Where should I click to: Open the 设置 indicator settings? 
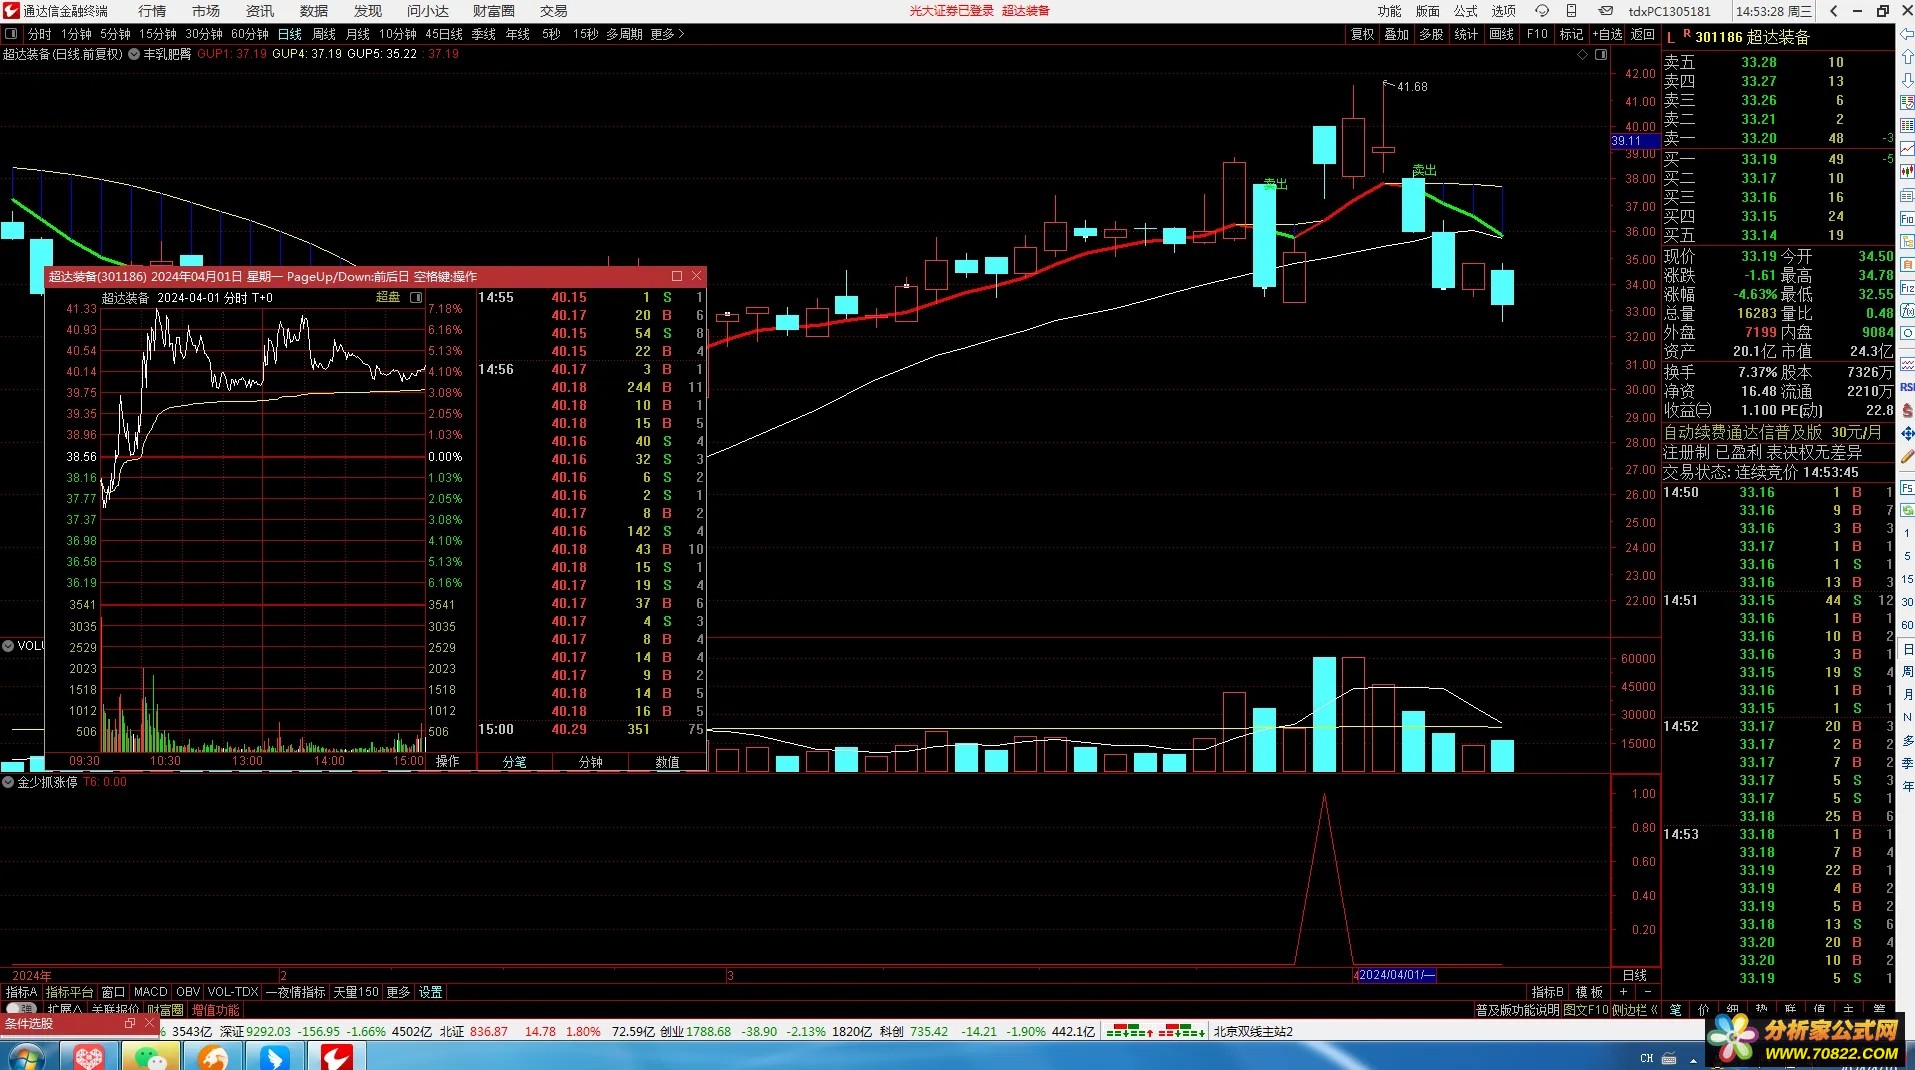point(430,992)
